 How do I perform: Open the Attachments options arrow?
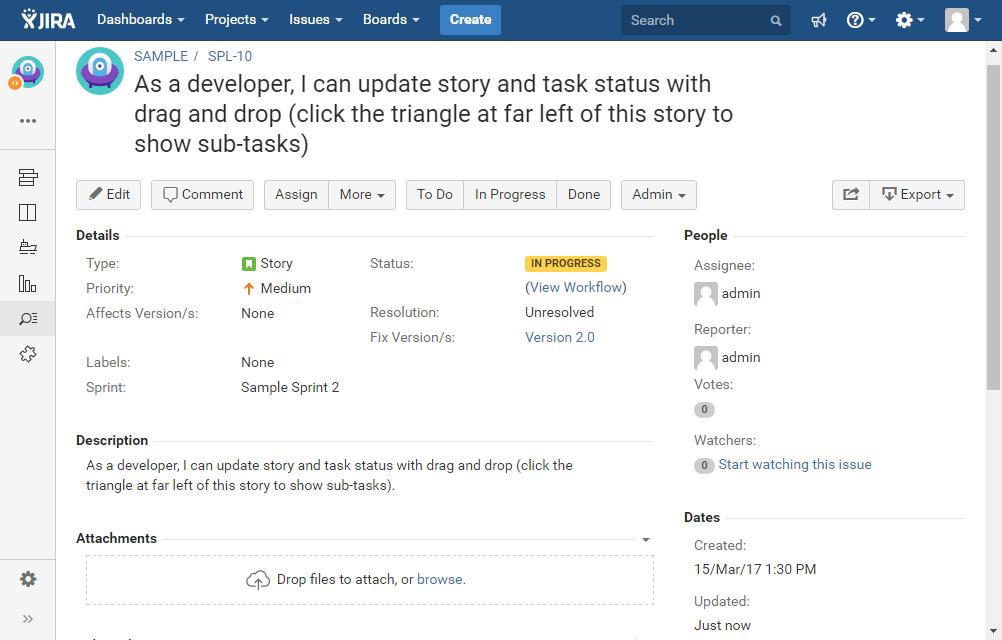point(645,540)
